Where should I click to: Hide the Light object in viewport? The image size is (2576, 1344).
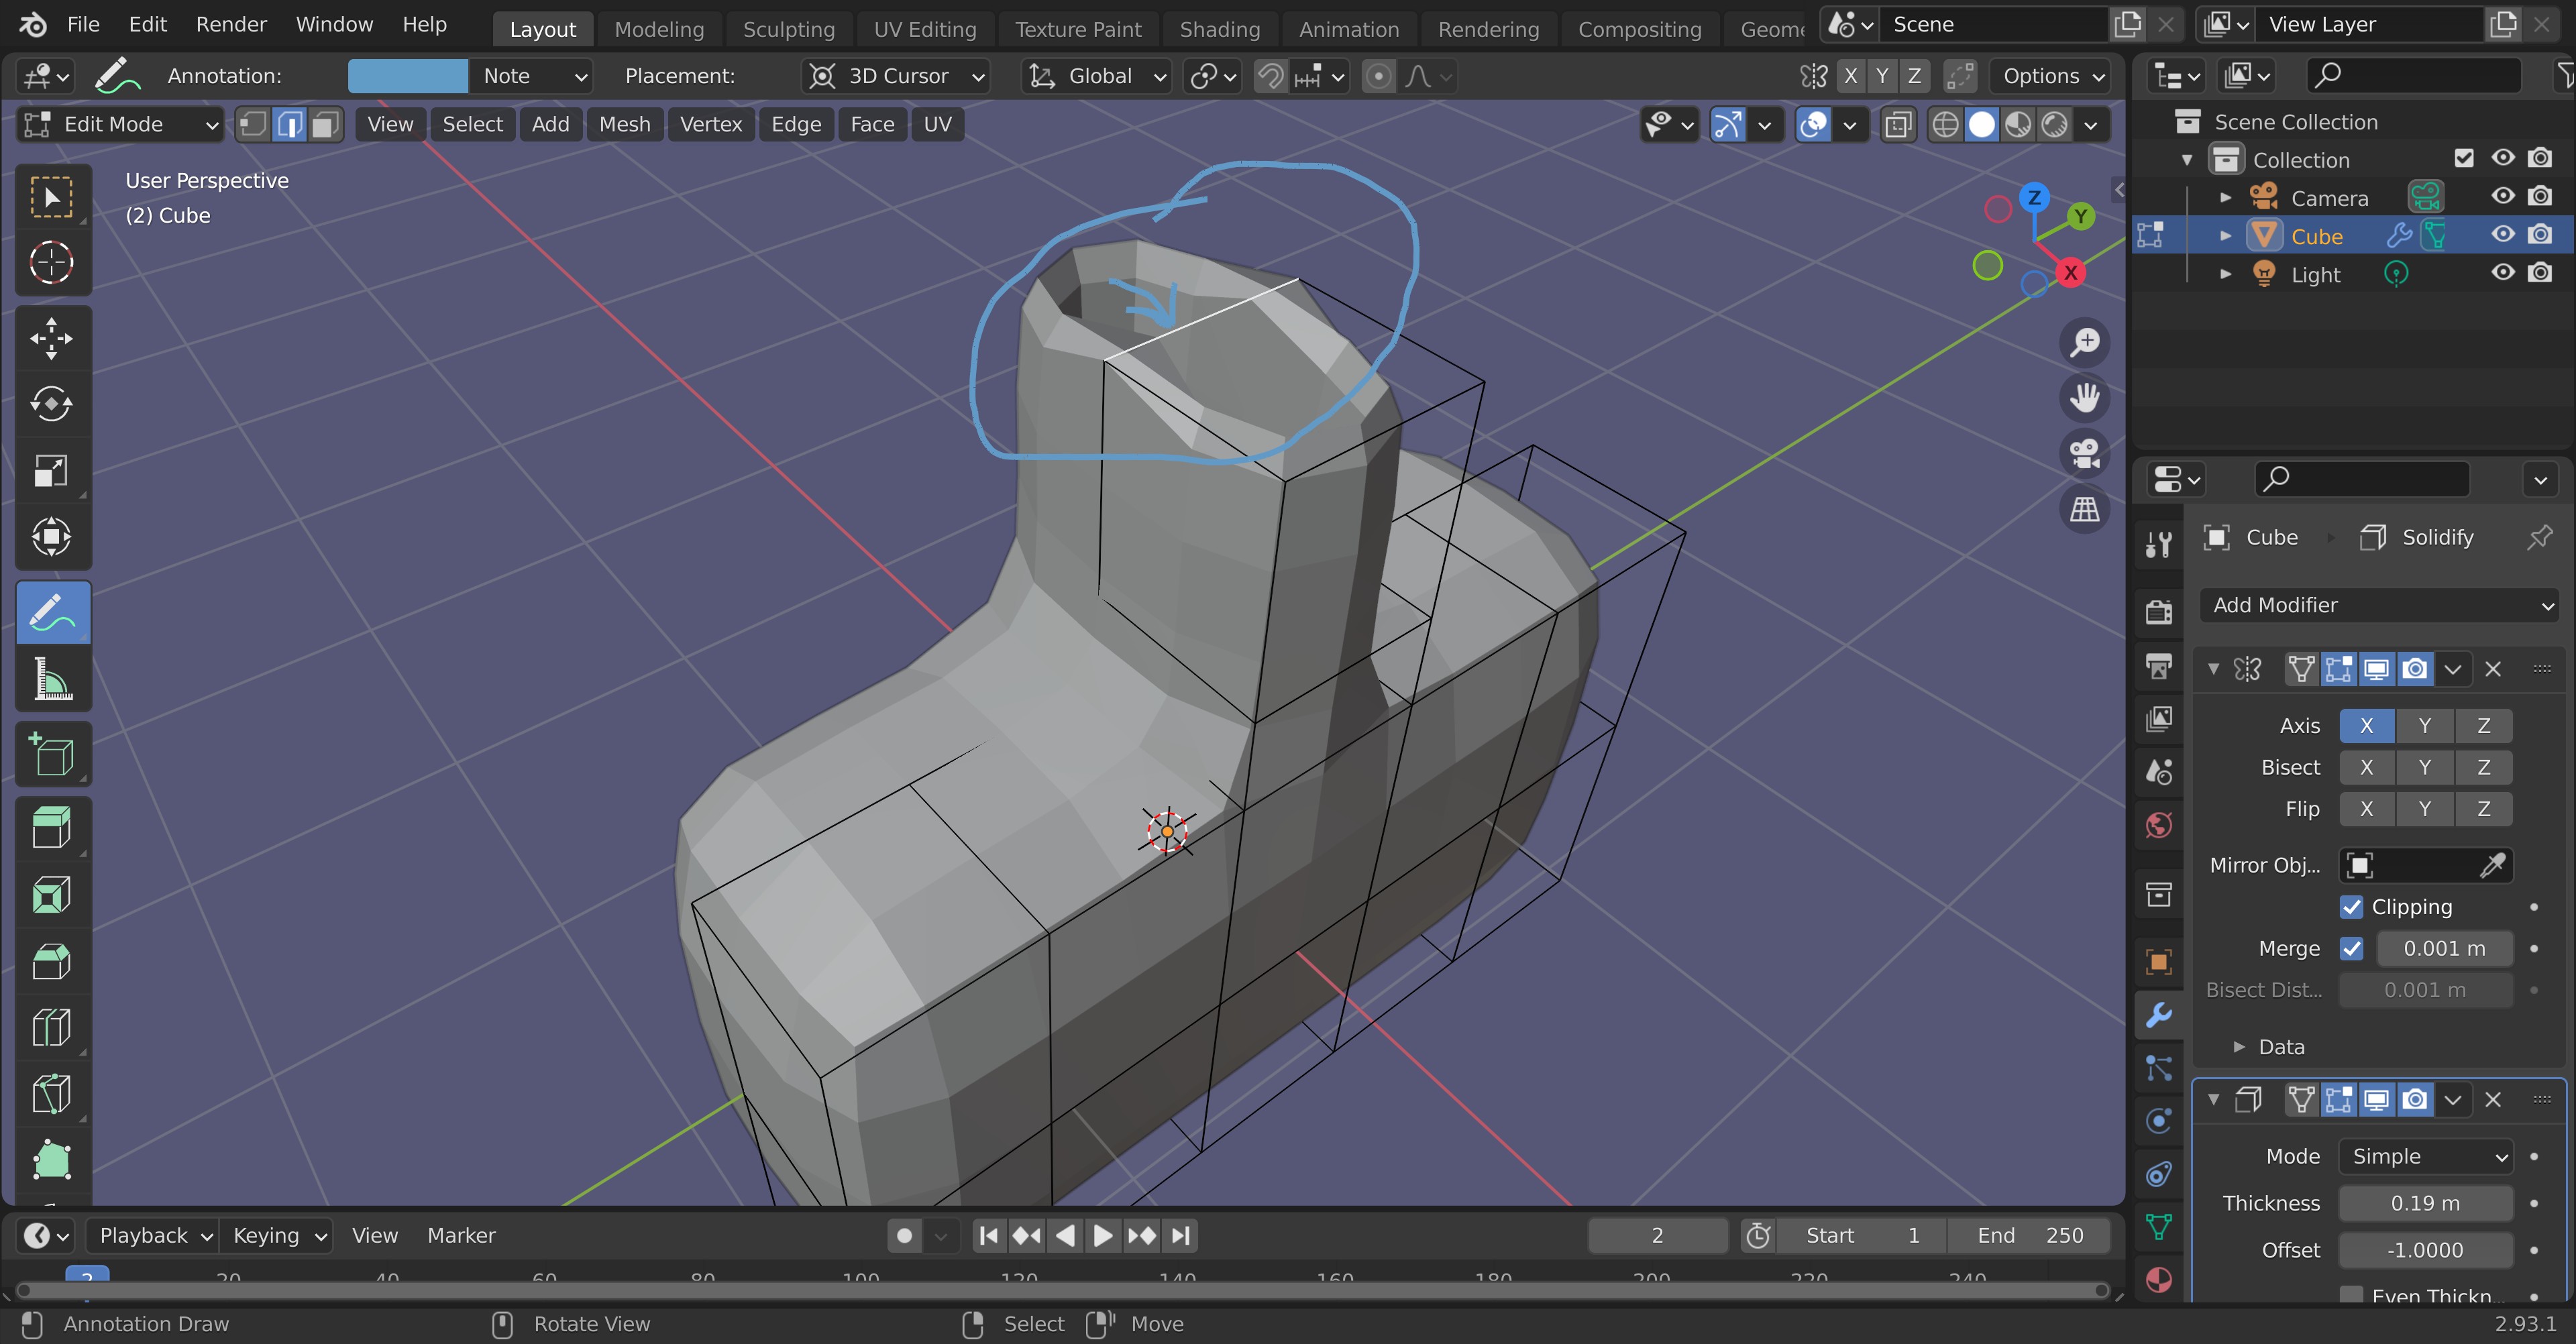(x=2503, y=272)
